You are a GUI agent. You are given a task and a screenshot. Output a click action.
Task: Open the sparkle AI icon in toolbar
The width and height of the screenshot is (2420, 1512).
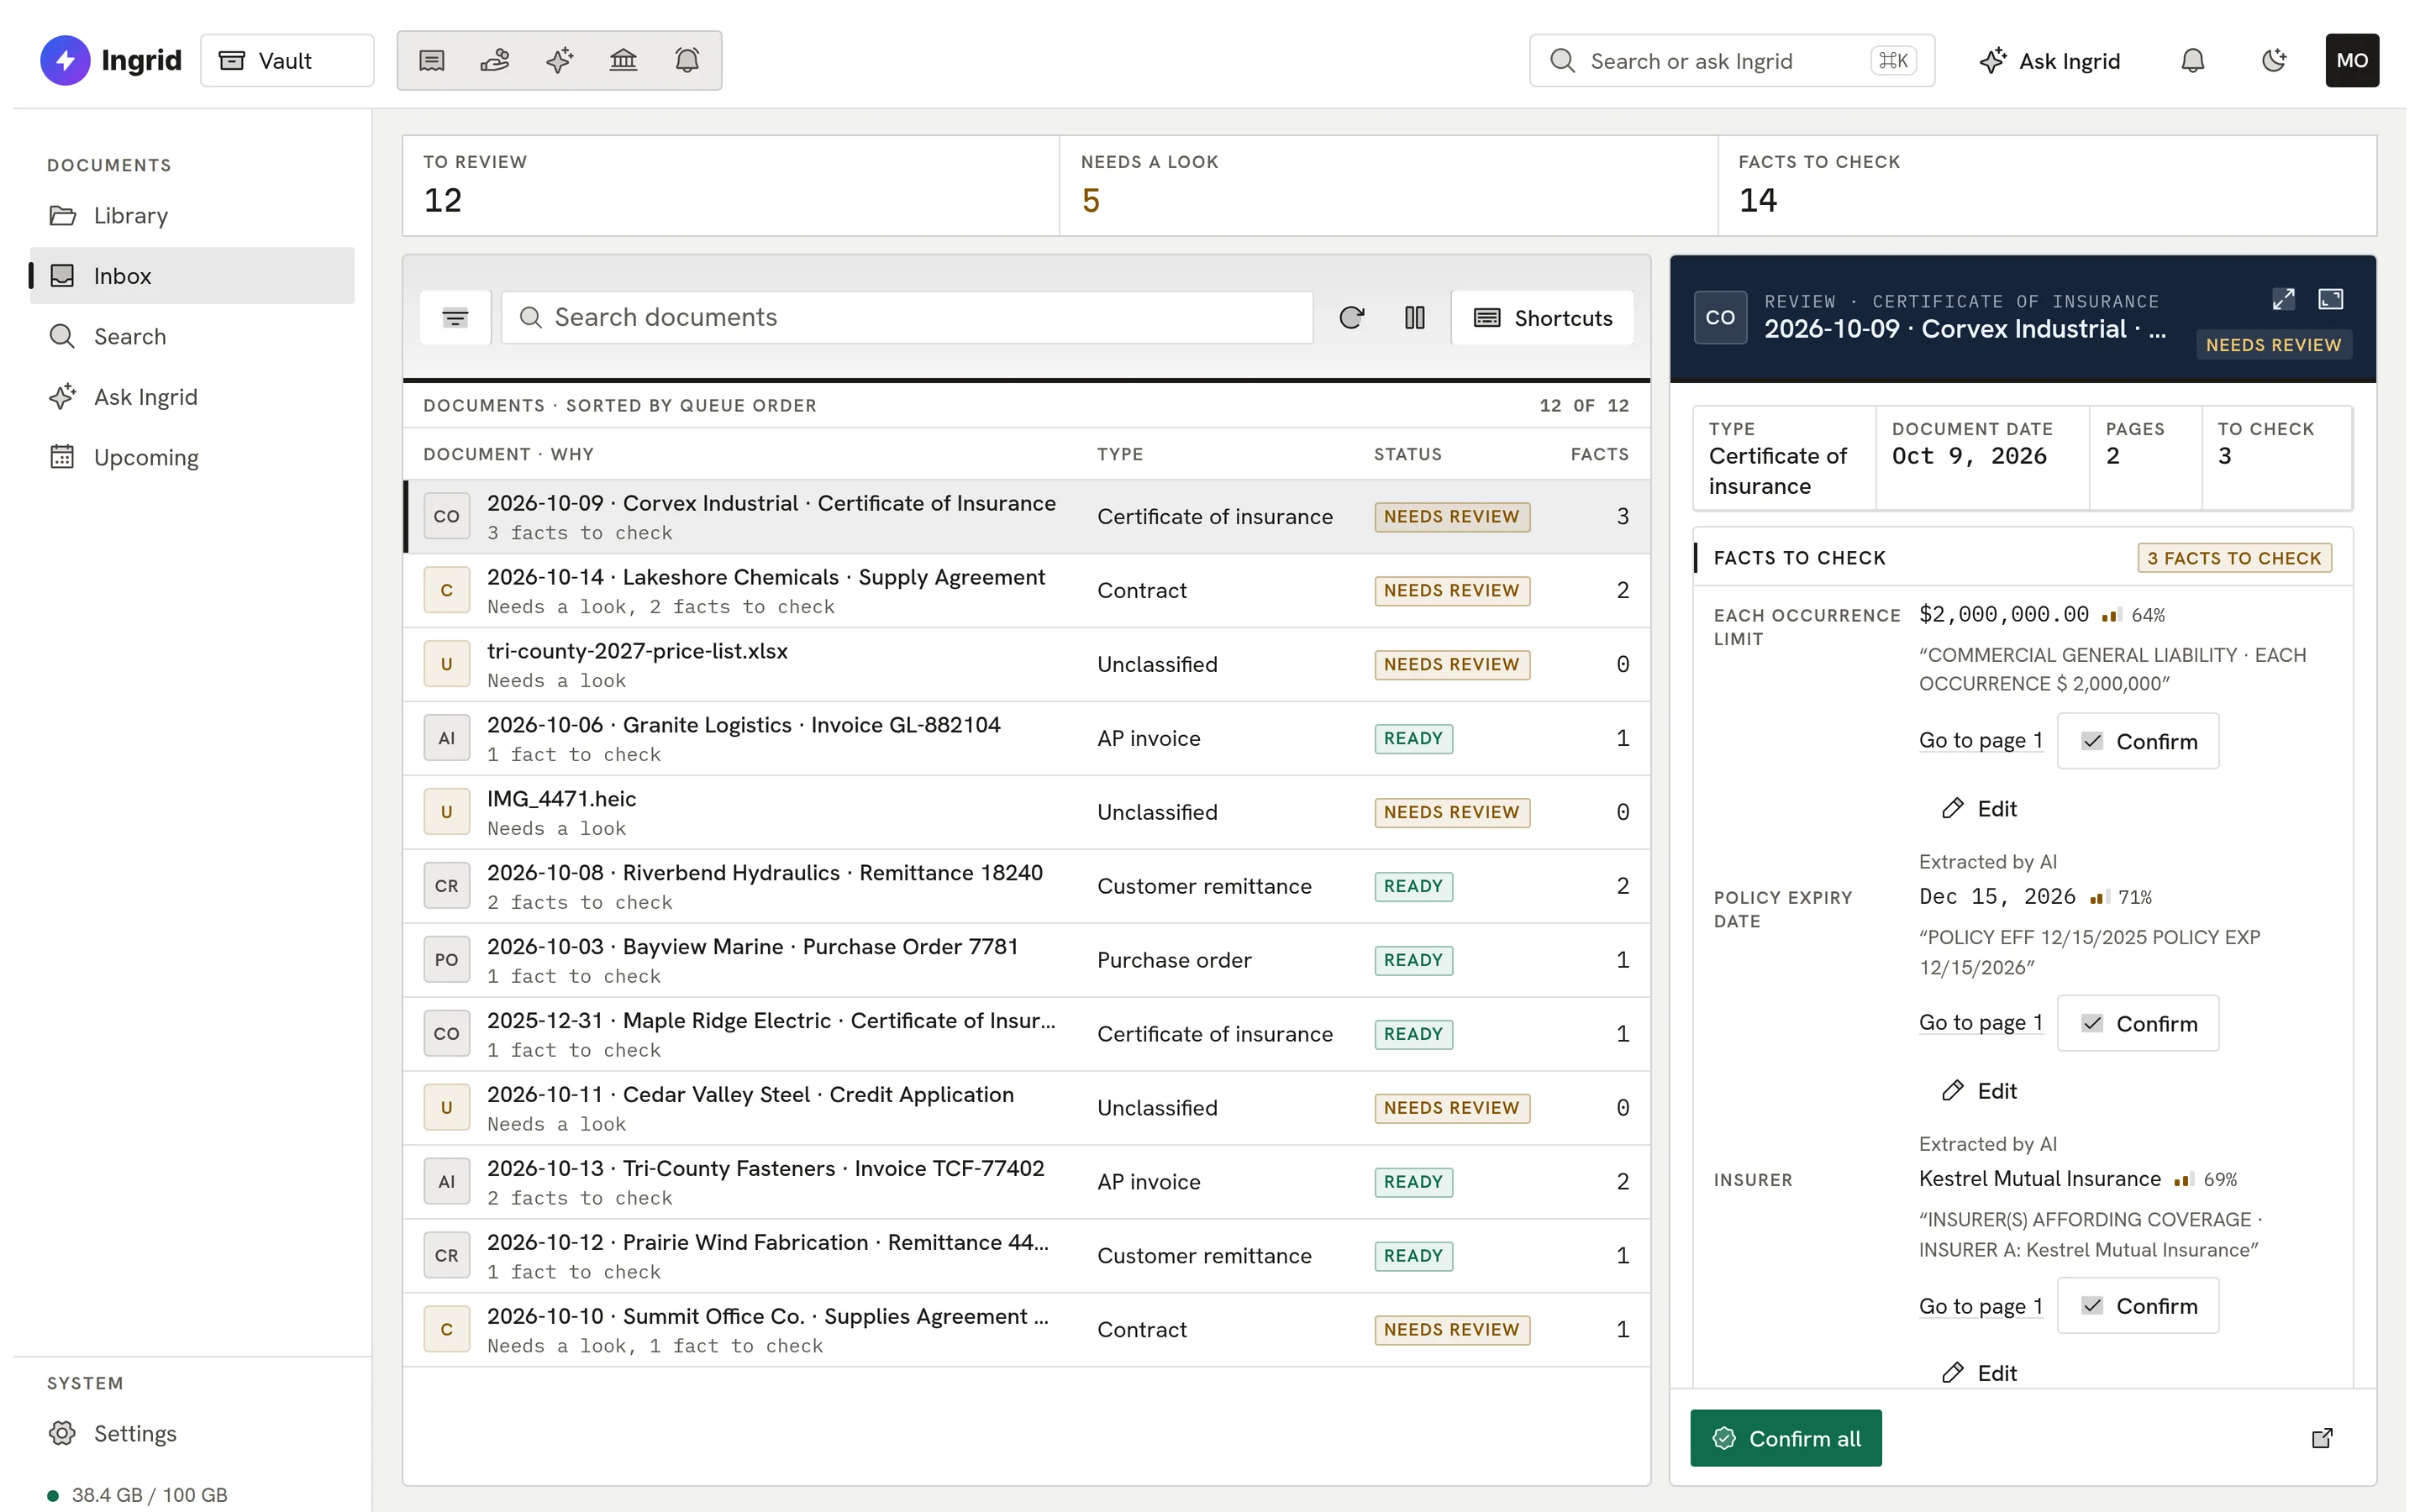click(x=559, y=61)
